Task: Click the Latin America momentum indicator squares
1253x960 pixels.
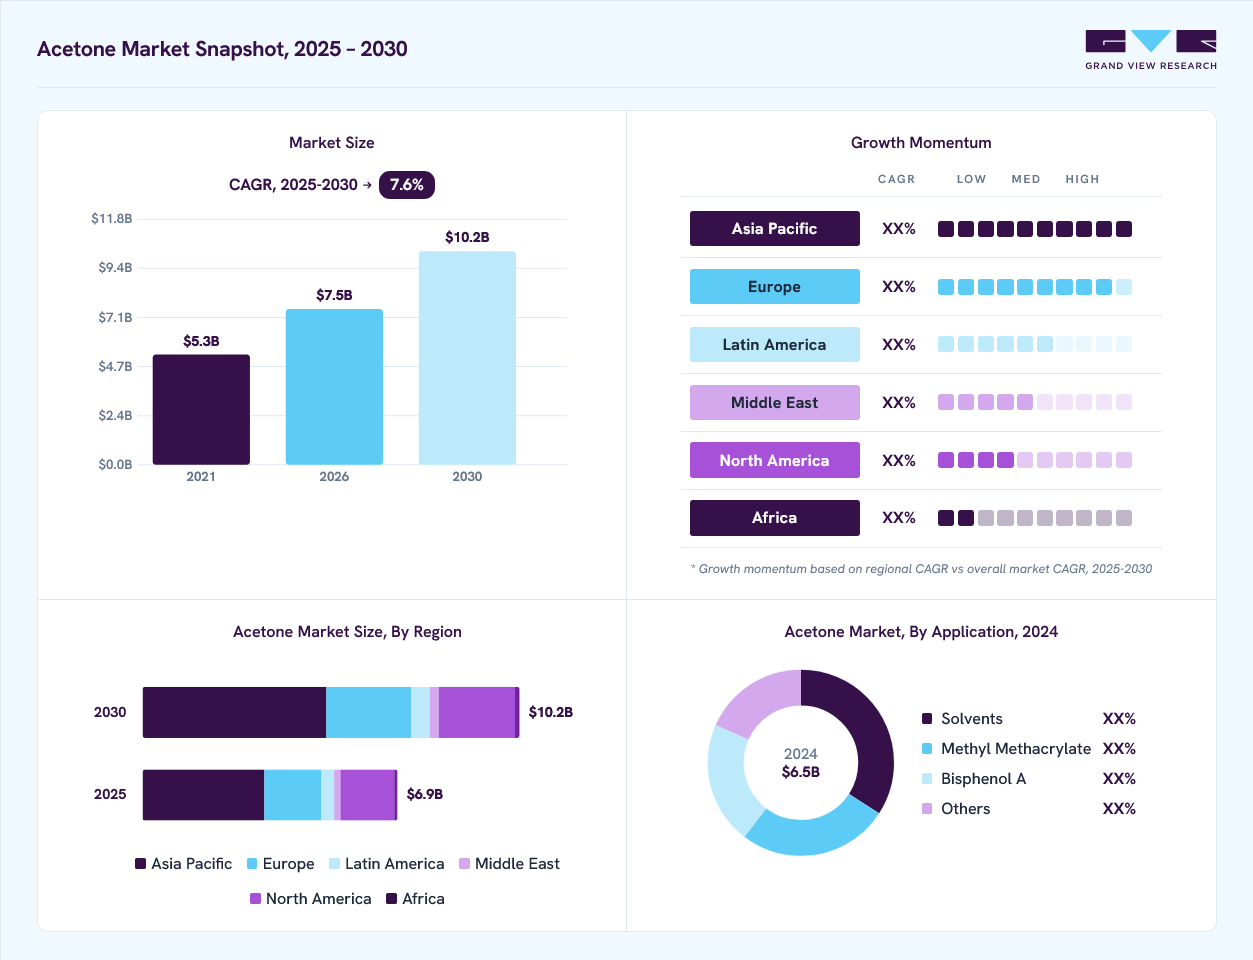Action: click(x=1035, y=344)
